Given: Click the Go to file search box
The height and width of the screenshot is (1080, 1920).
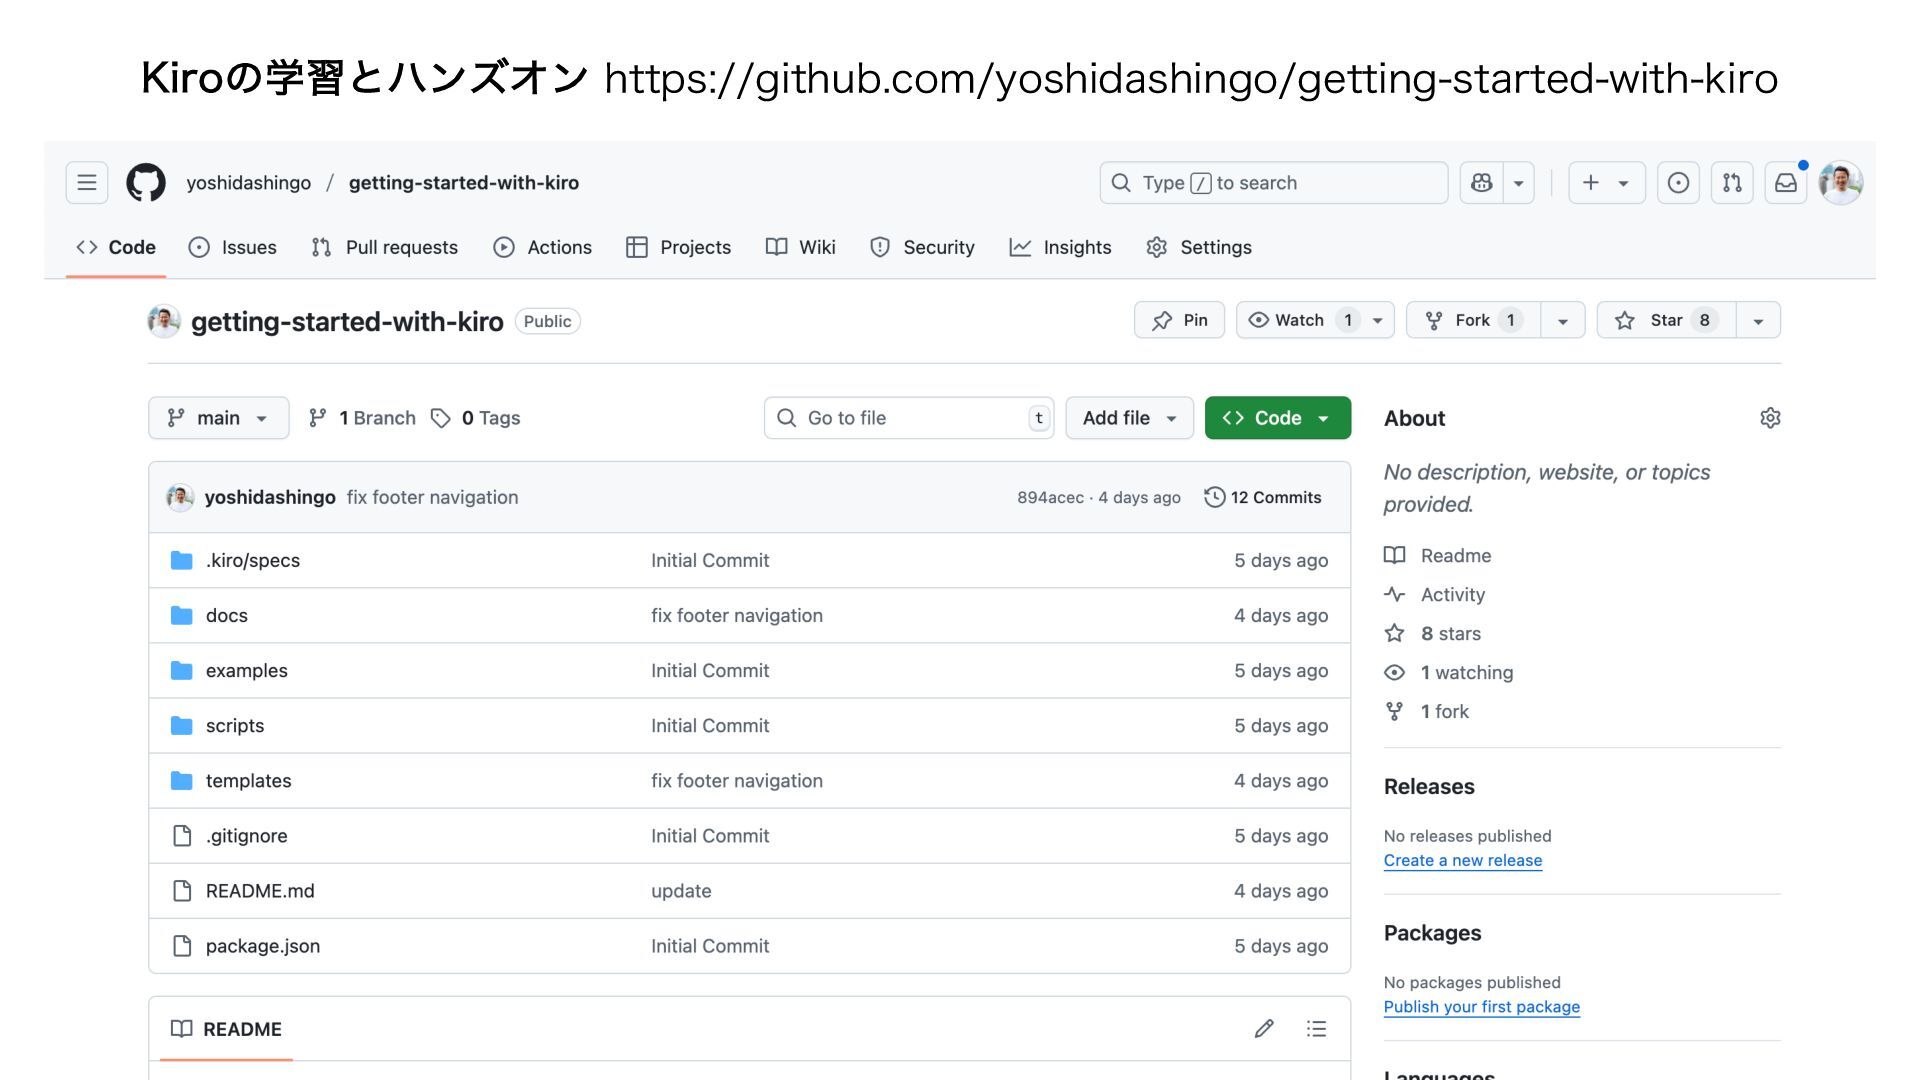Looking at the screenshot, I should [x=909, y=418].
